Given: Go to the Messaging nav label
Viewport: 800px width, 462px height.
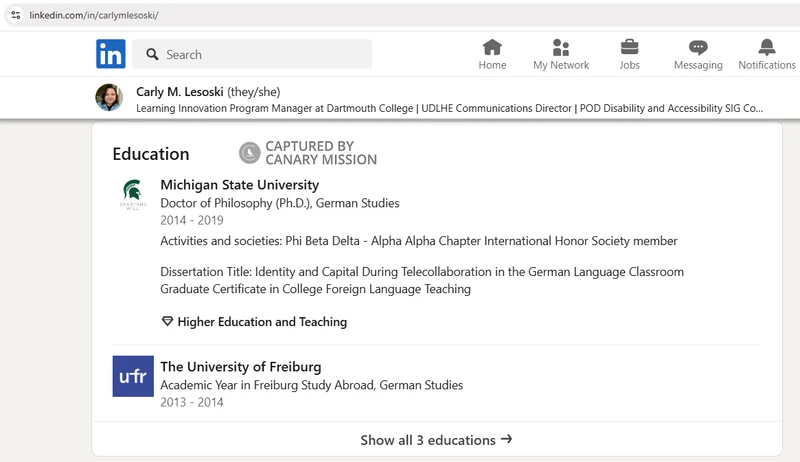Looking at the screenshot, I should tap(698, 65).
